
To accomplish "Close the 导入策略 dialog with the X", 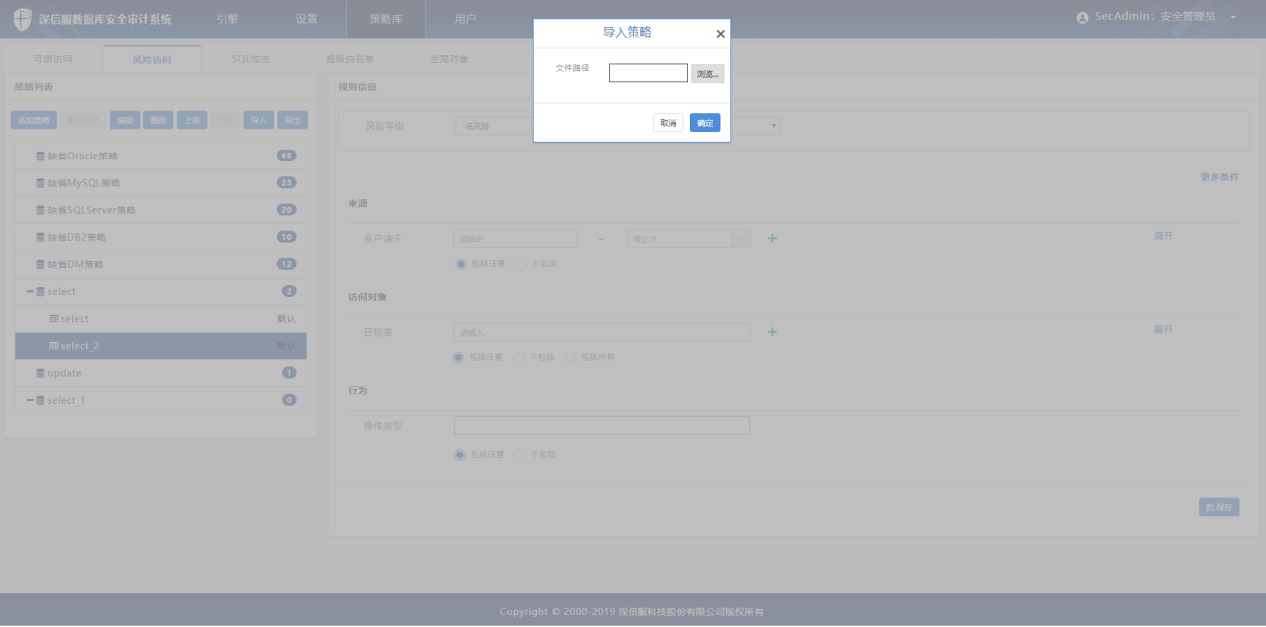I will click(720, 34).
